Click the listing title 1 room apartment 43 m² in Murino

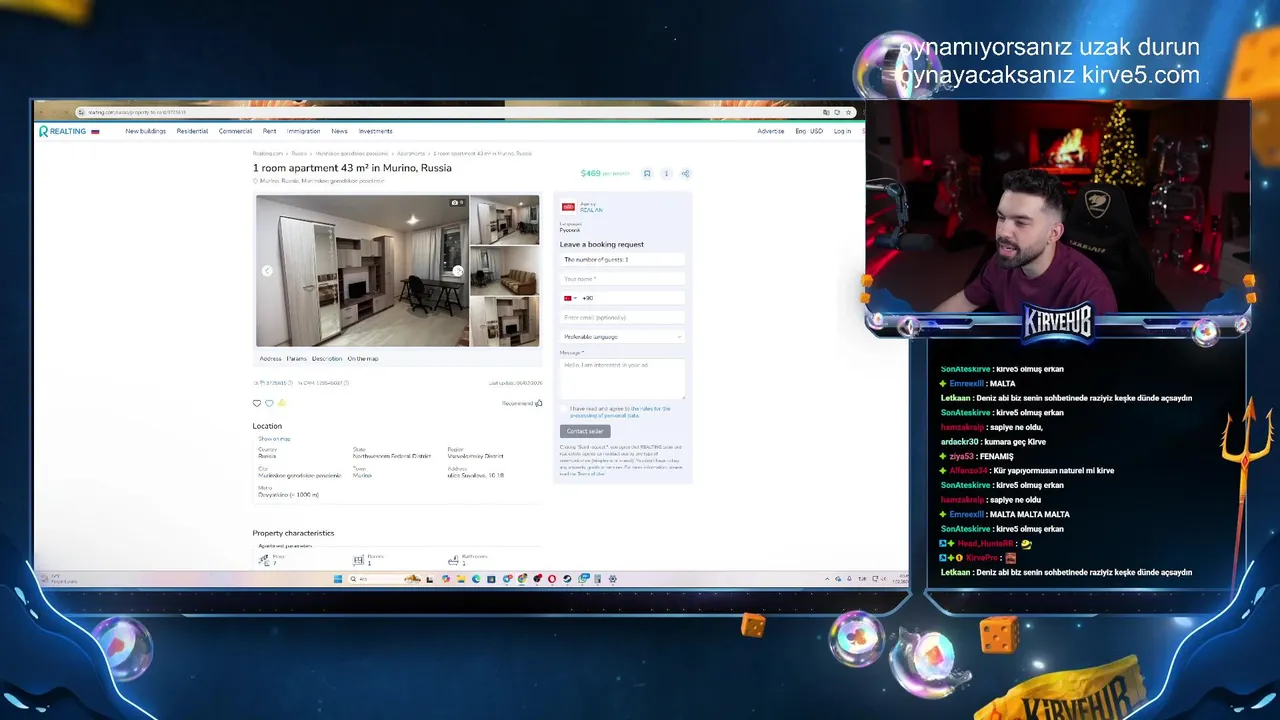click(x=352, y=168)
